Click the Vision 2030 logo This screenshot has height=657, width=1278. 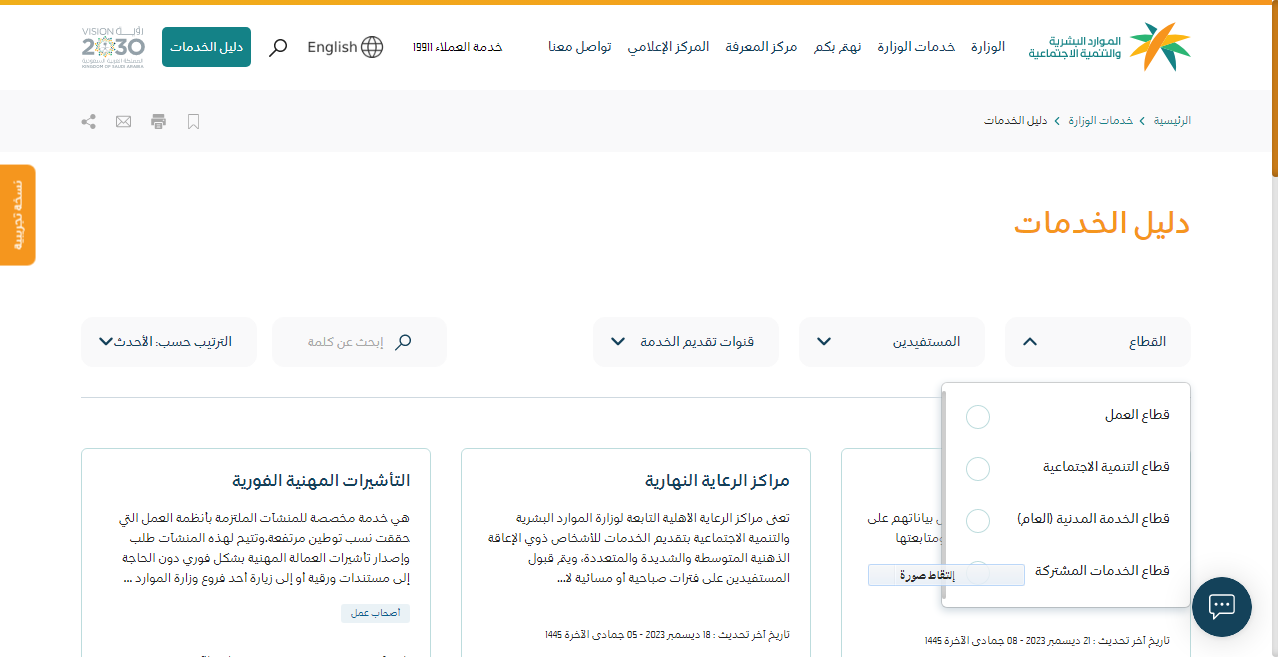(x=113, y=47)
